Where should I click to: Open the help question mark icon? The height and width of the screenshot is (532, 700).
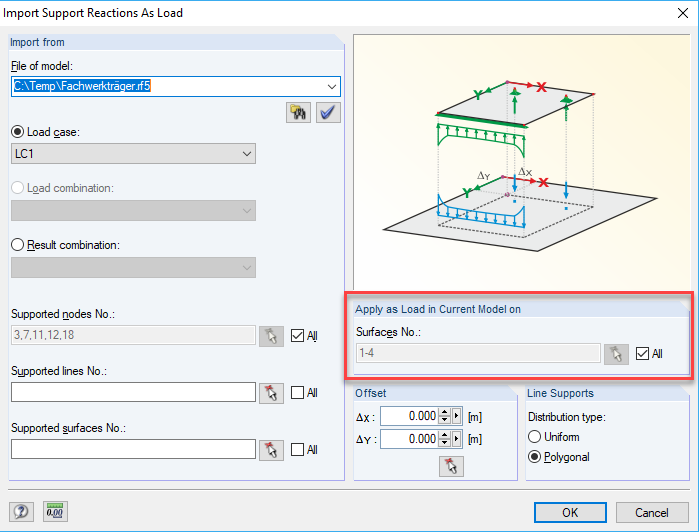coord(21,511)
